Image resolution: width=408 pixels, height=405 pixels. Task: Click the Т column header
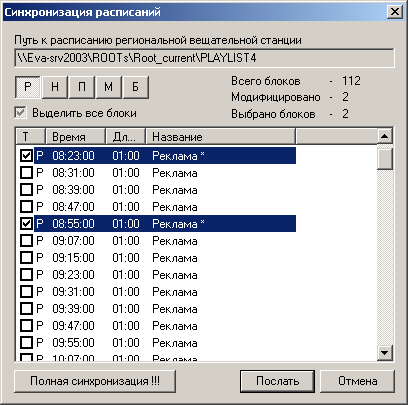[x=30, y=137]
